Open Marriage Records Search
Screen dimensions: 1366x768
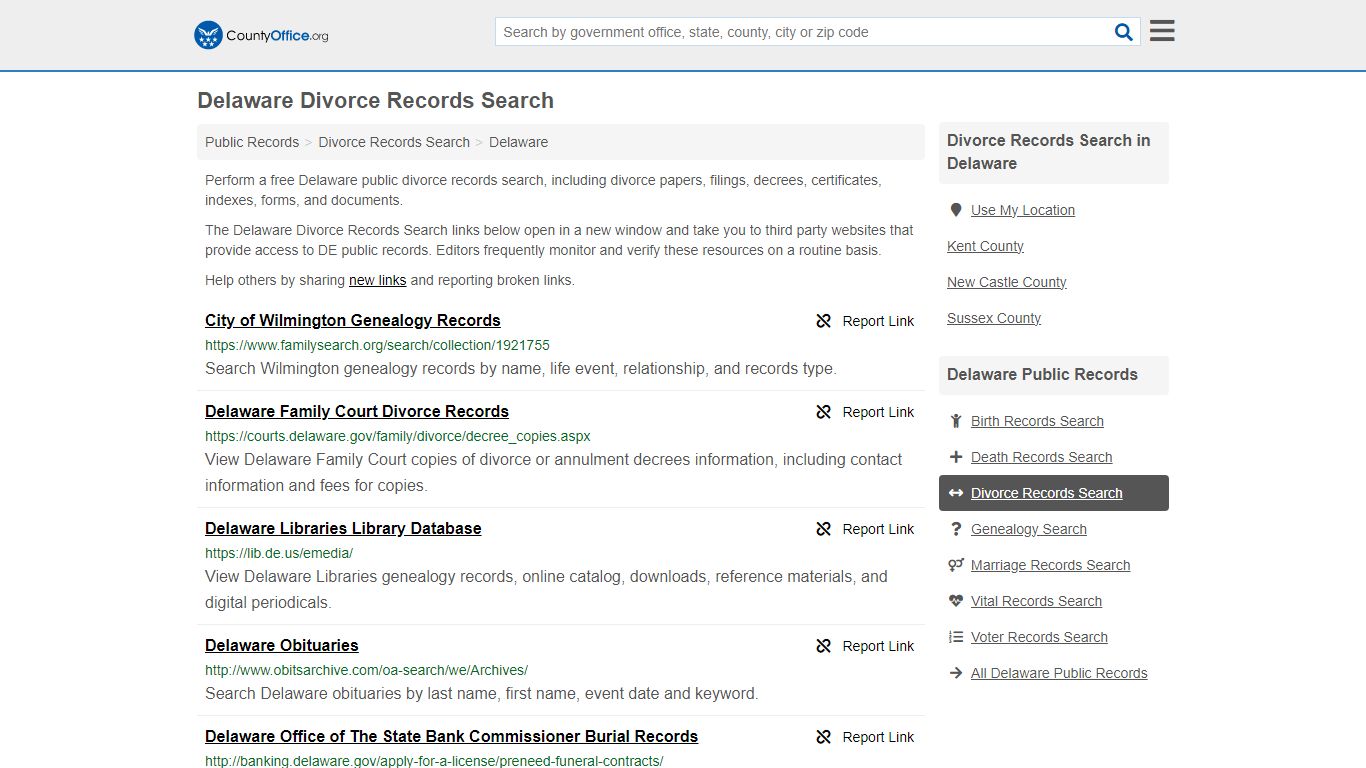coord(1050,565)
